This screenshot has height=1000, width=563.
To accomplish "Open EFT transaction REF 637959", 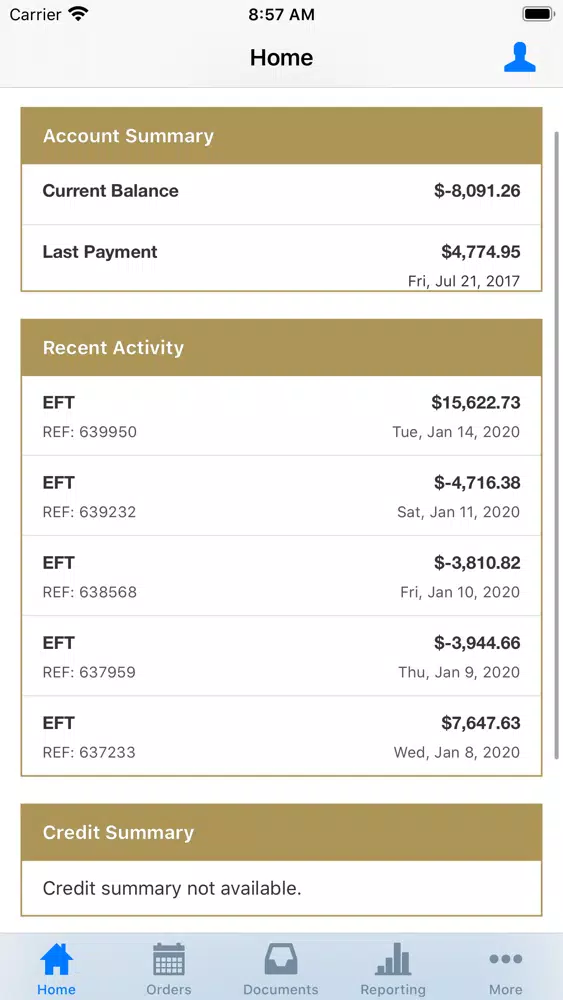I will [281, 656].
